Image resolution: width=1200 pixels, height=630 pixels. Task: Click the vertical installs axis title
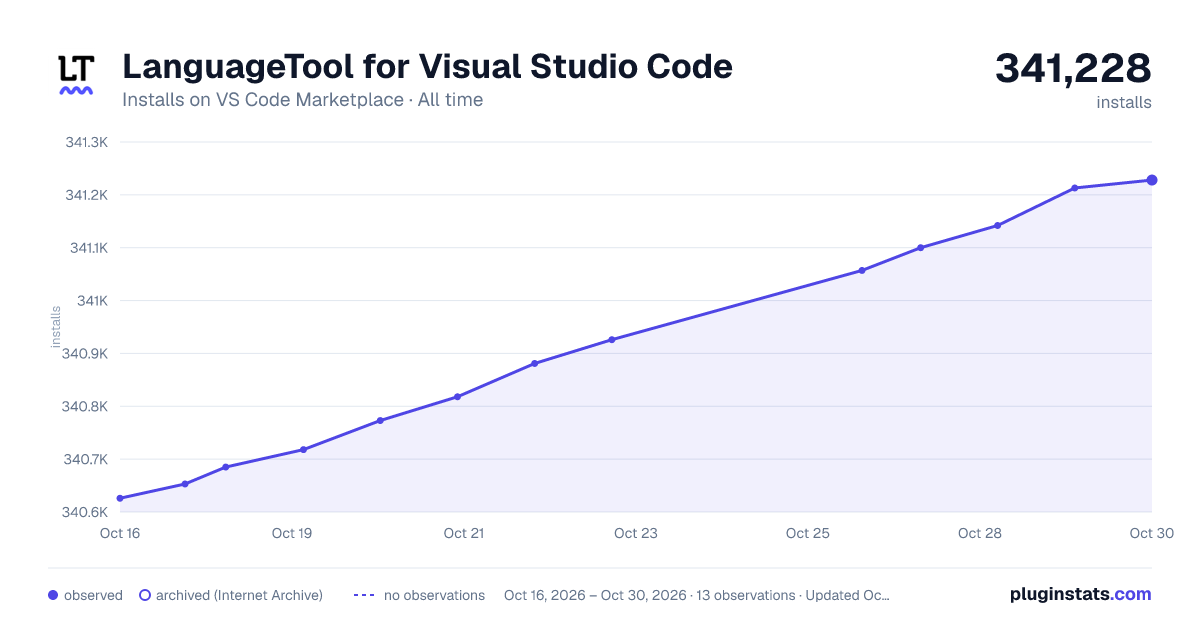pyautogui.click(x=56, y=327)
